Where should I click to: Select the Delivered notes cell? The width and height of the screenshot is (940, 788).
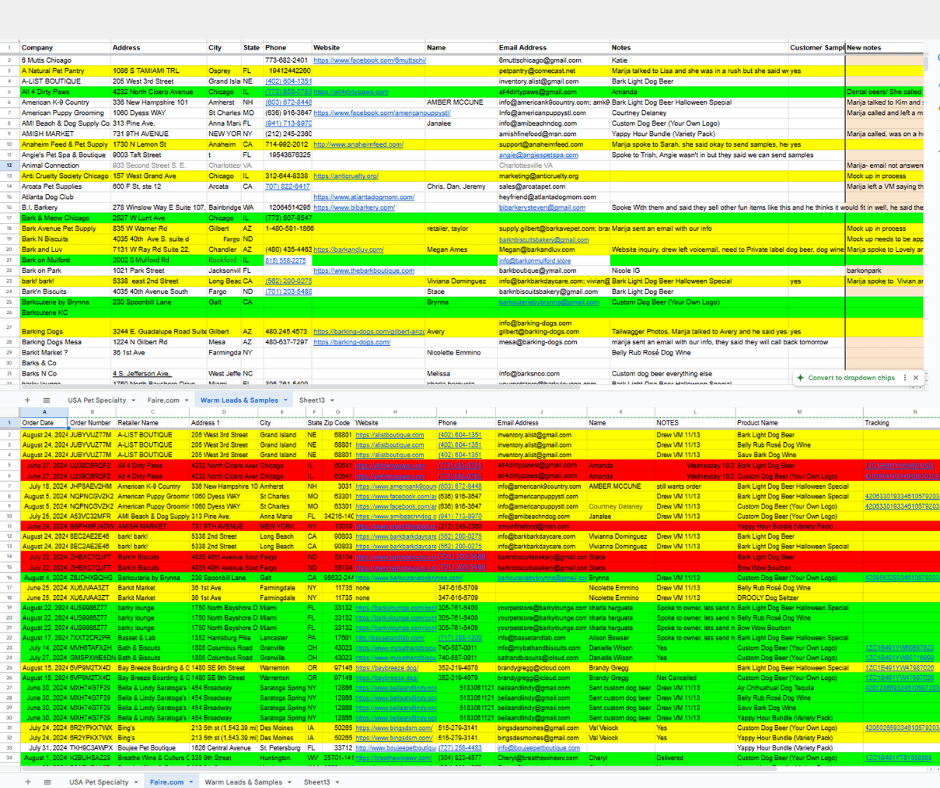[x=695, y=758]
